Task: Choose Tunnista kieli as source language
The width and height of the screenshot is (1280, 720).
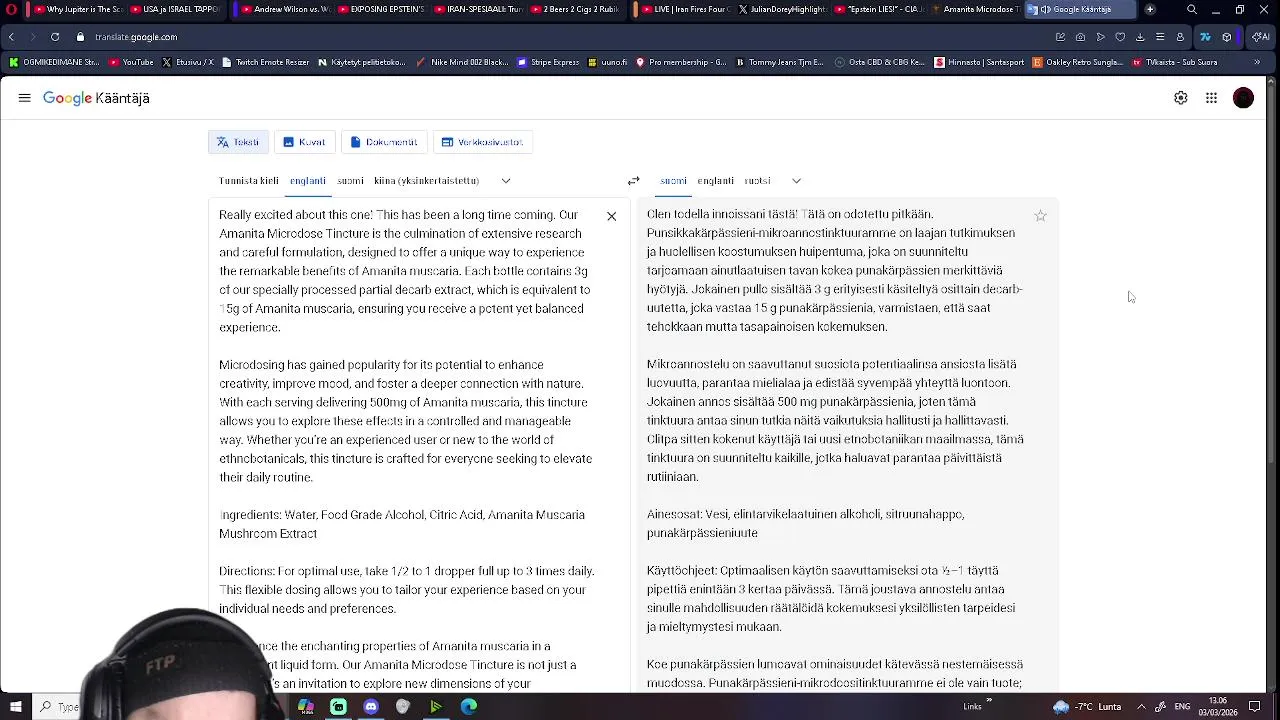Action: [x=248, y=181]
